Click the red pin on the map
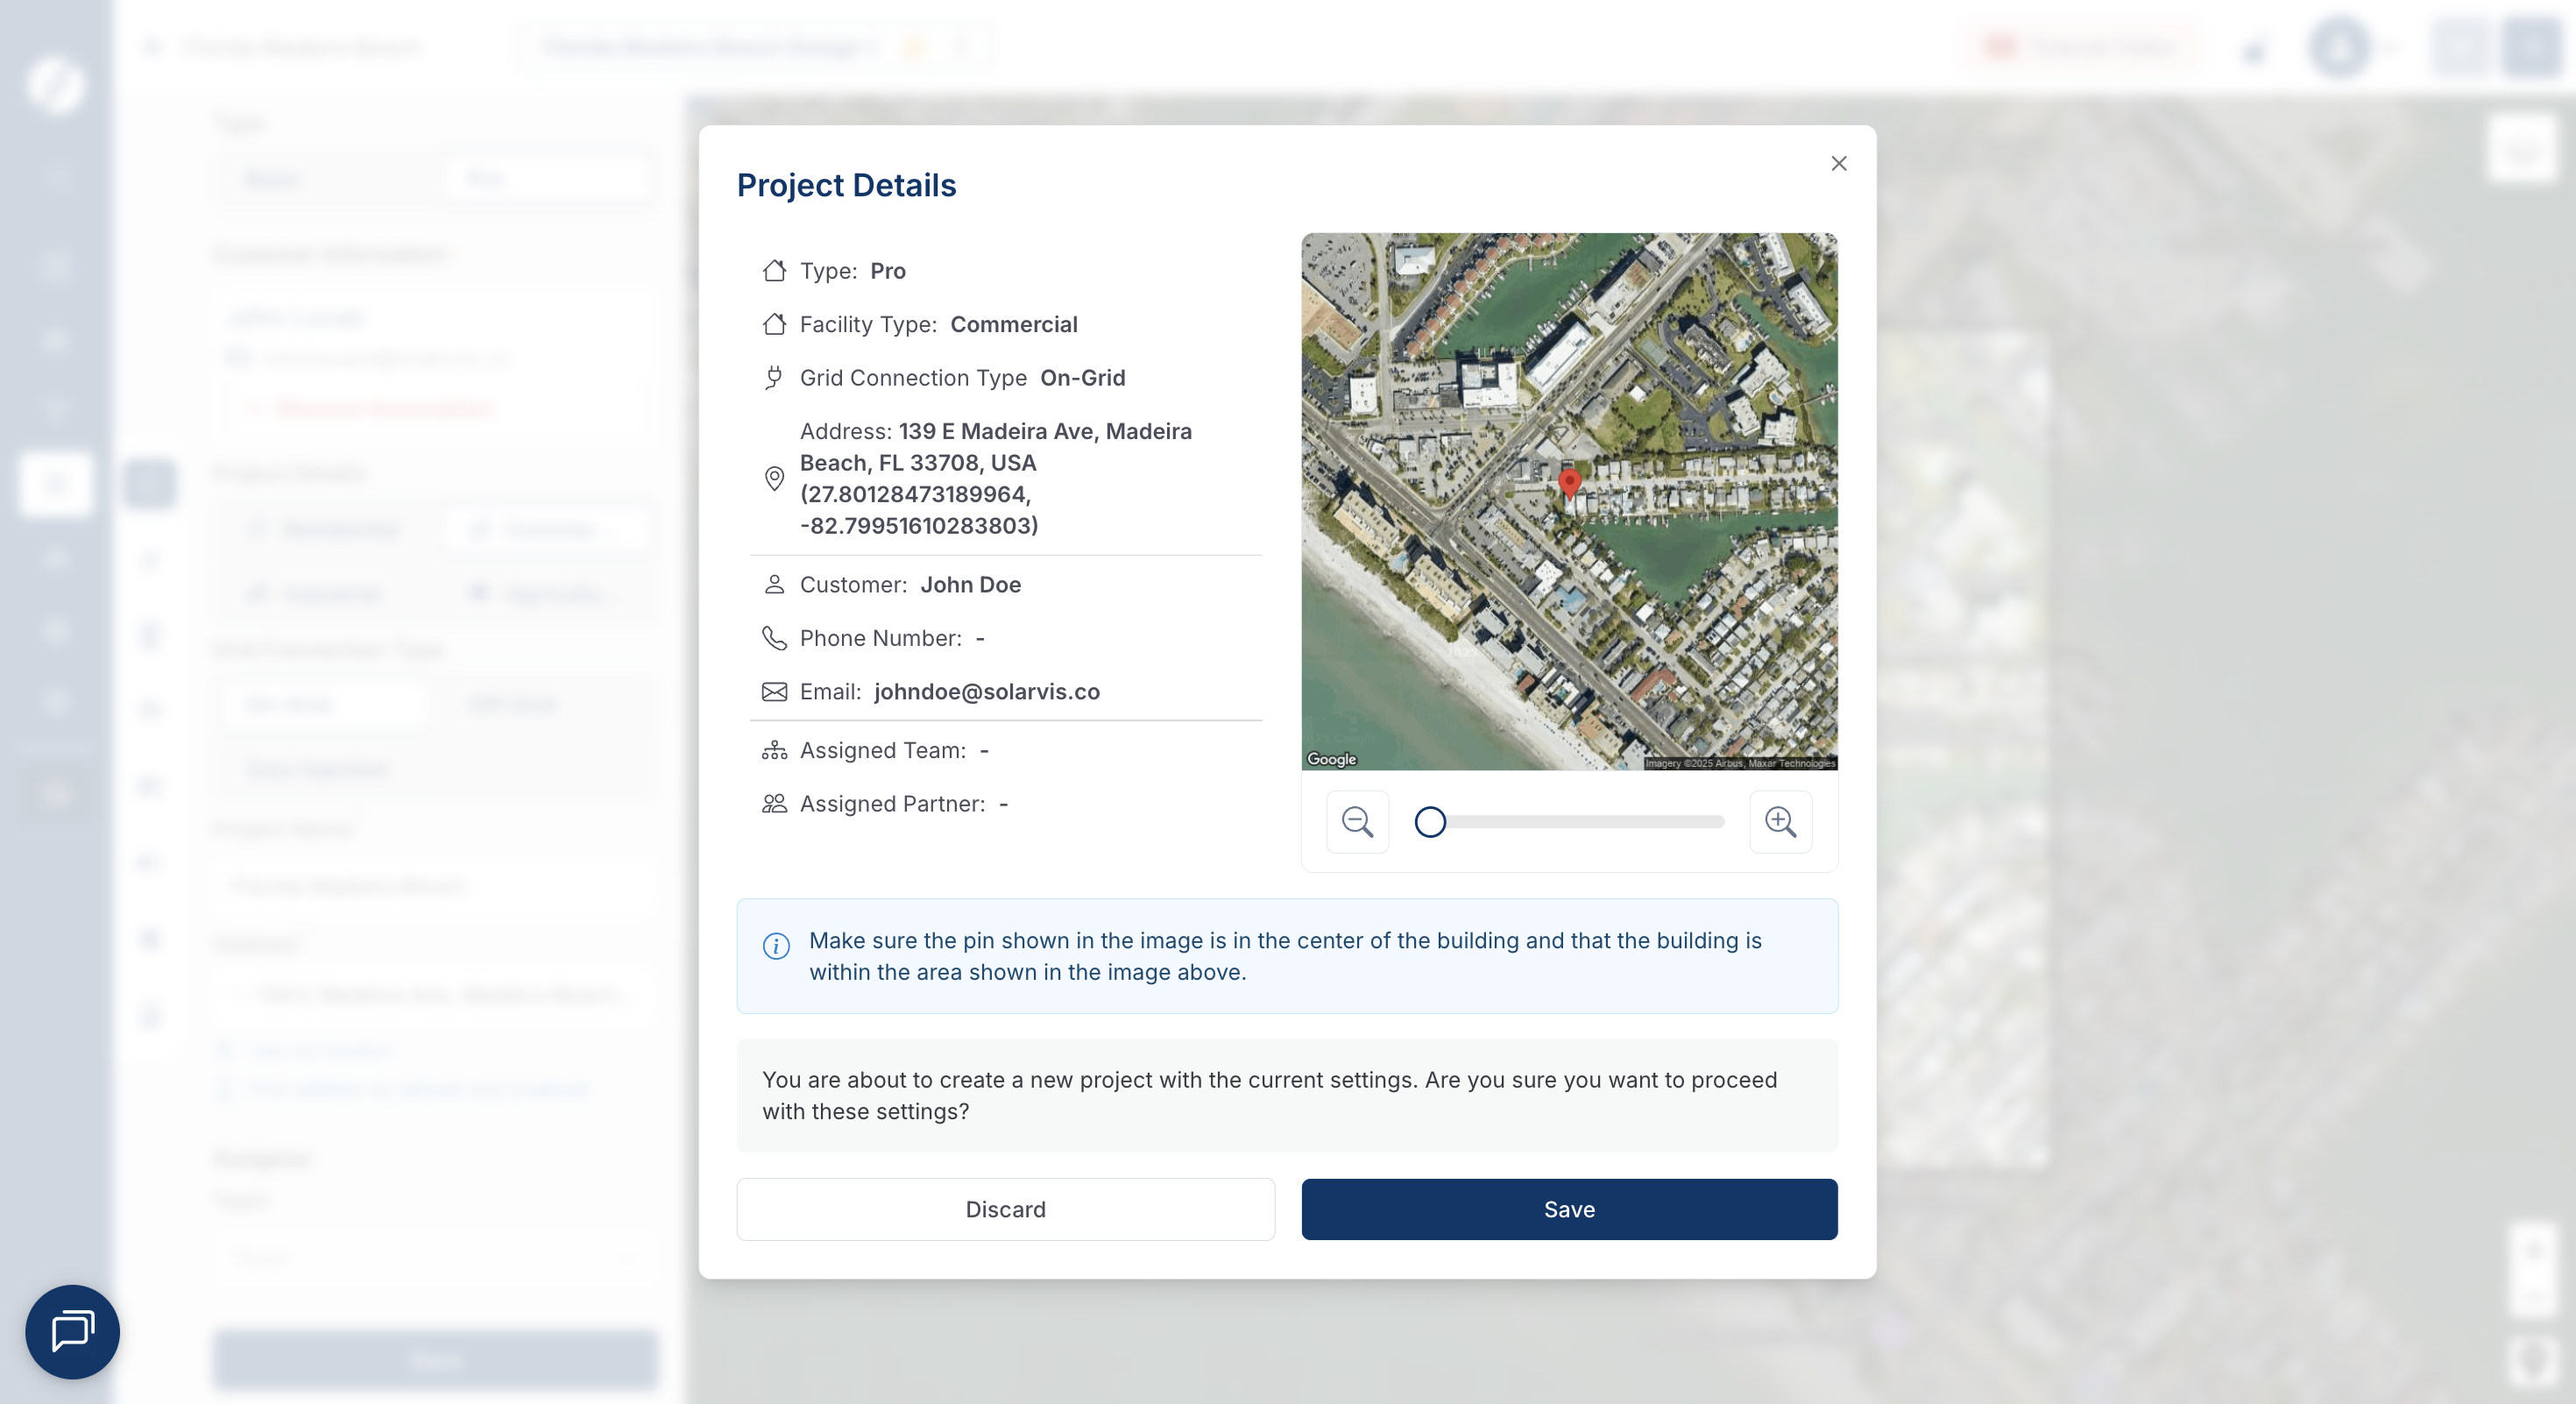 pyautogui.click(x=1569, y=483)
